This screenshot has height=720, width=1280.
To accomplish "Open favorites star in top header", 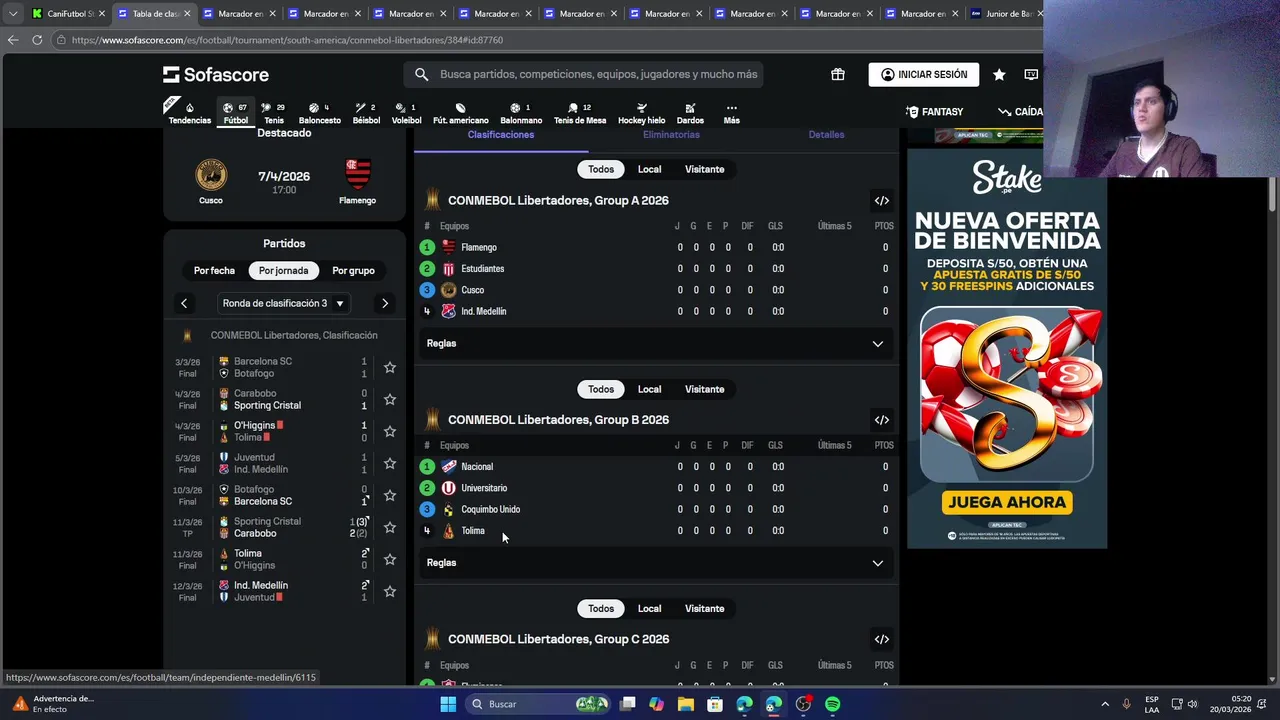I will tap(999, 74).
